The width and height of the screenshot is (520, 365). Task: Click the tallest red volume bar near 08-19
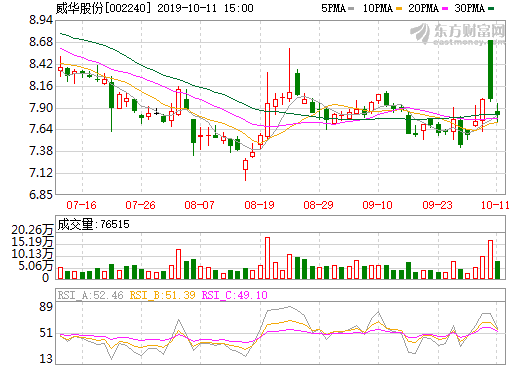tap(267, 258)
